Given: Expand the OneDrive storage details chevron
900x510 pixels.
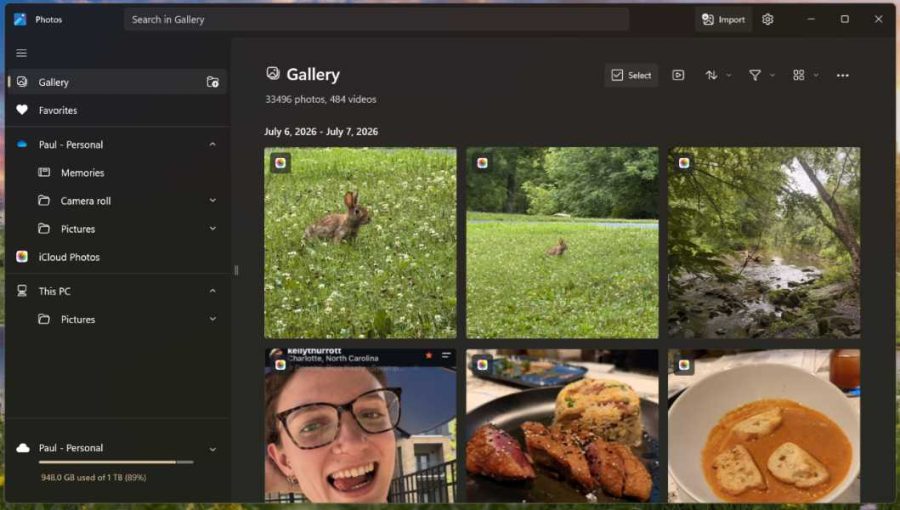Looking at the screenshot, I should [x=212, y=449].
